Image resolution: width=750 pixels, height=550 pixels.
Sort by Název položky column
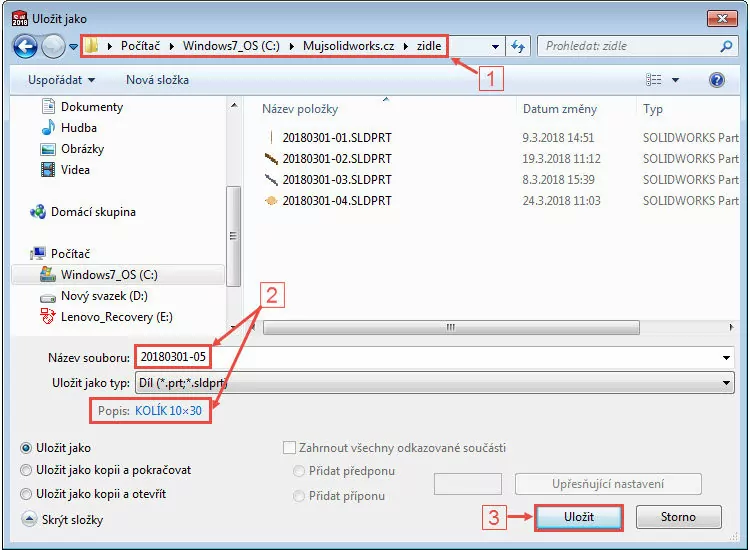pyautogui.click(x=300, y=109)
